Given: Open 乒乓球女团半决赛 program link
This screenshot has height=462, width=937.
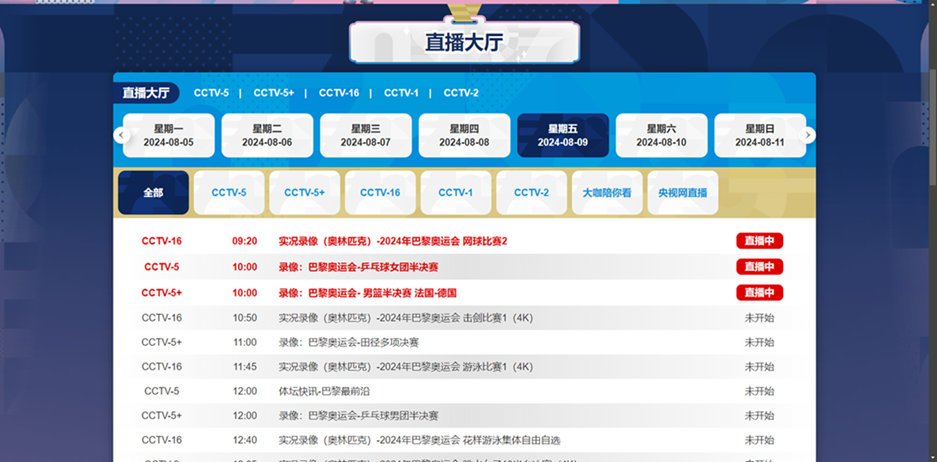Looking at the screenshot, I should (358, 267).
